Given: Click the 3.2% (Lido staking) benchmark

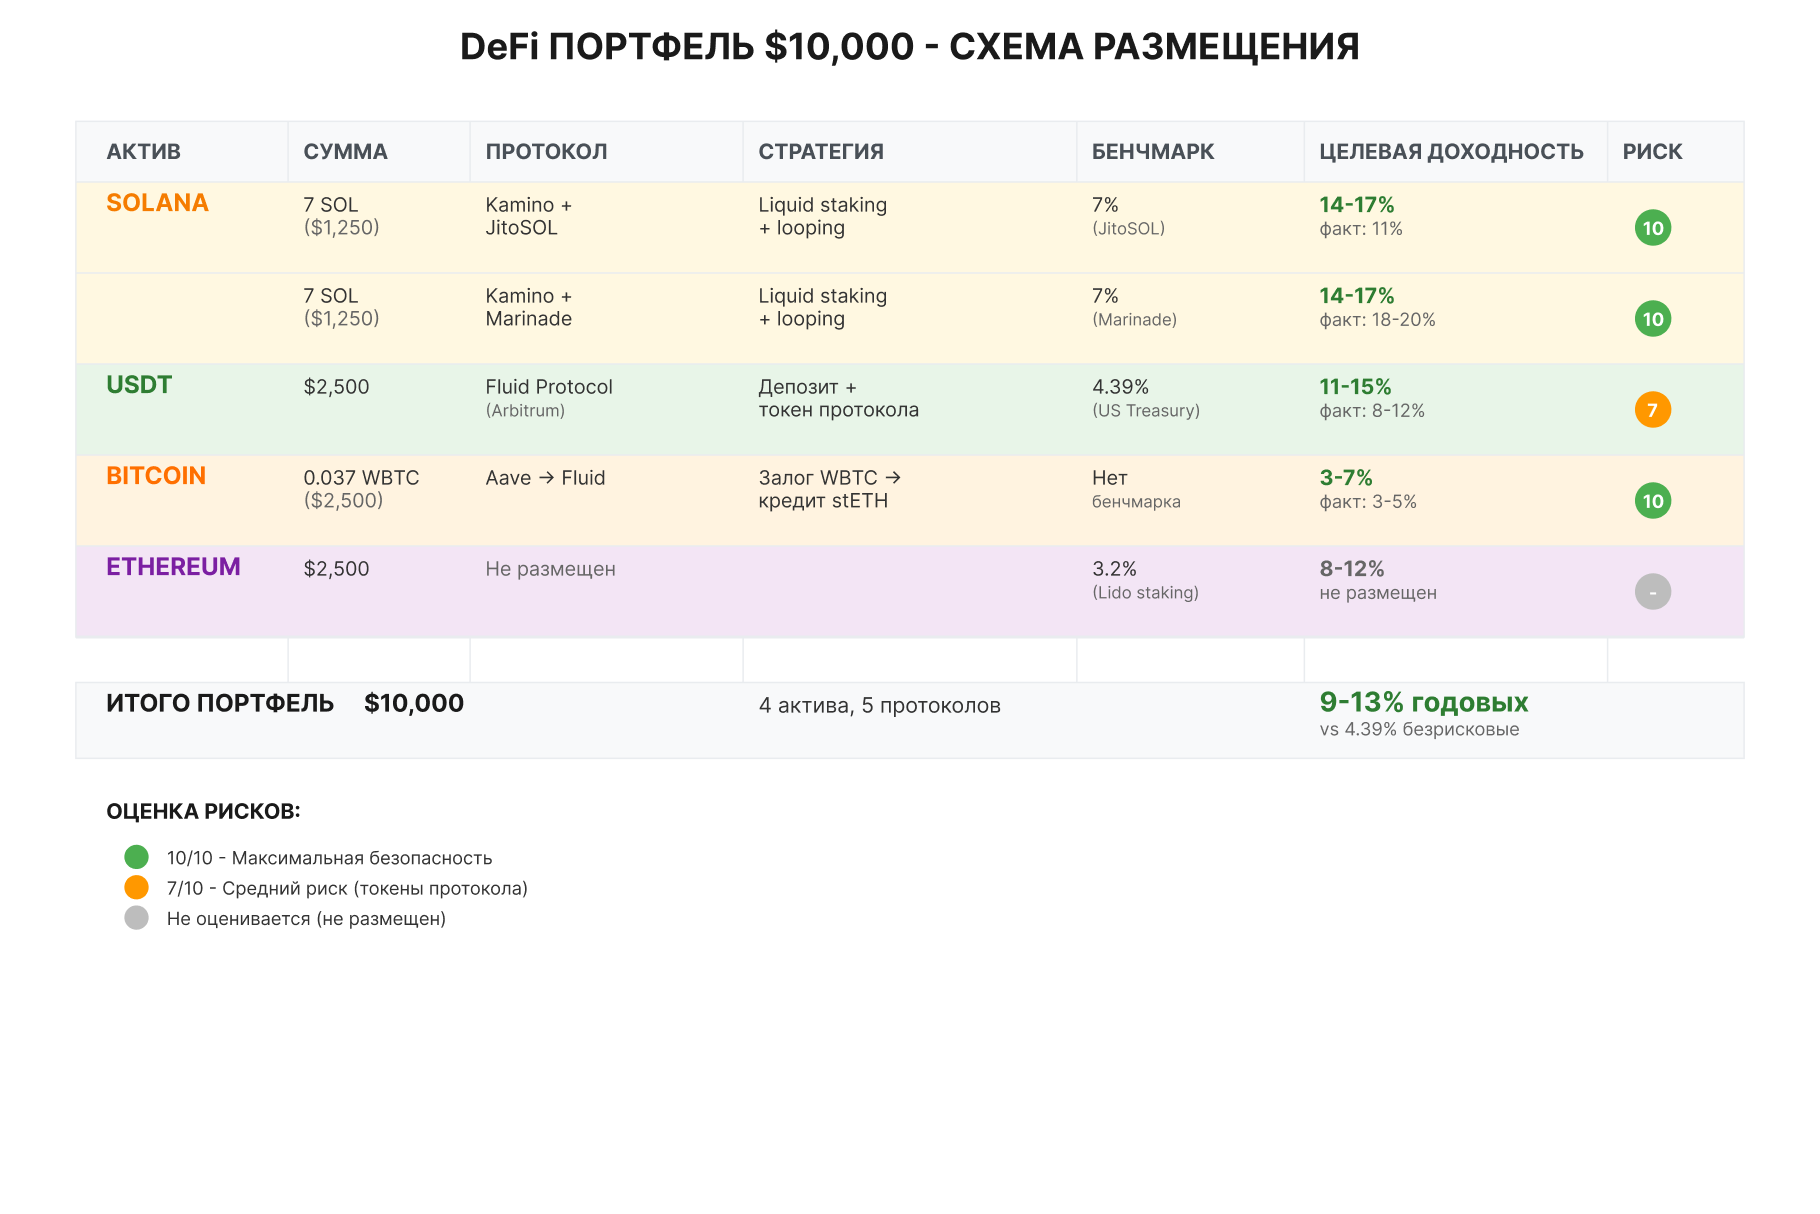Looking at the screenshot, I should (x=1145, y=580).
